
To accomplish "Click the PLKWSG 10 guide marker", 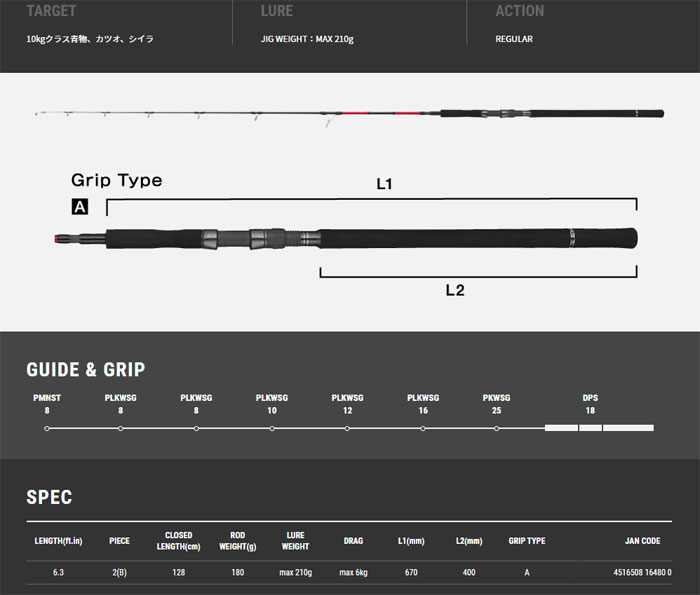I will point(272,428).
